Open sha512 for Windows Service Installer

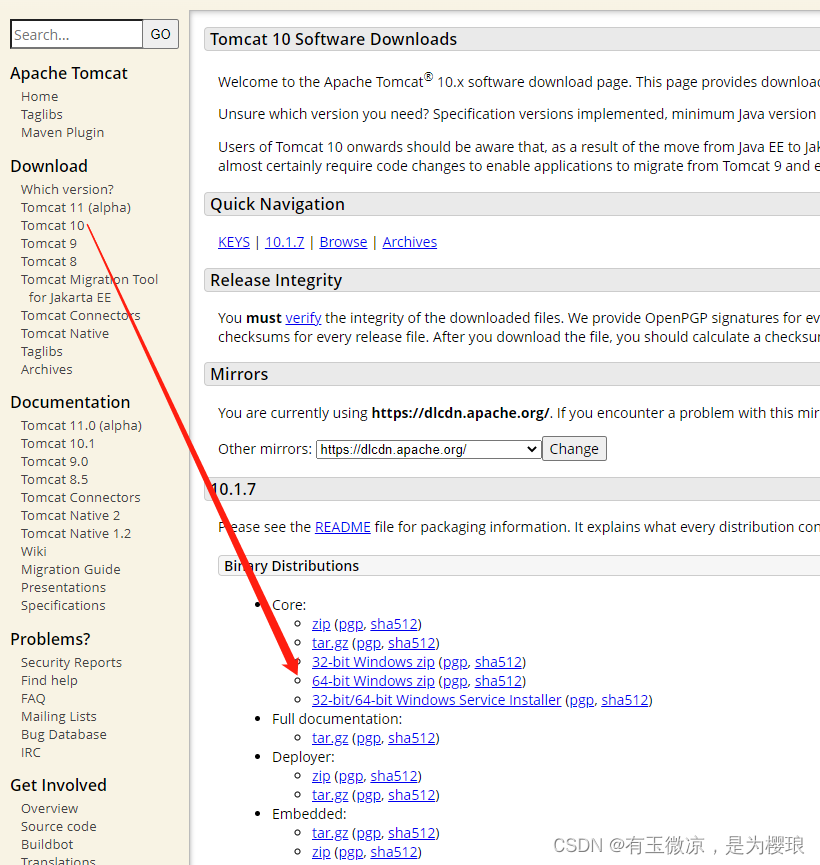625,700
